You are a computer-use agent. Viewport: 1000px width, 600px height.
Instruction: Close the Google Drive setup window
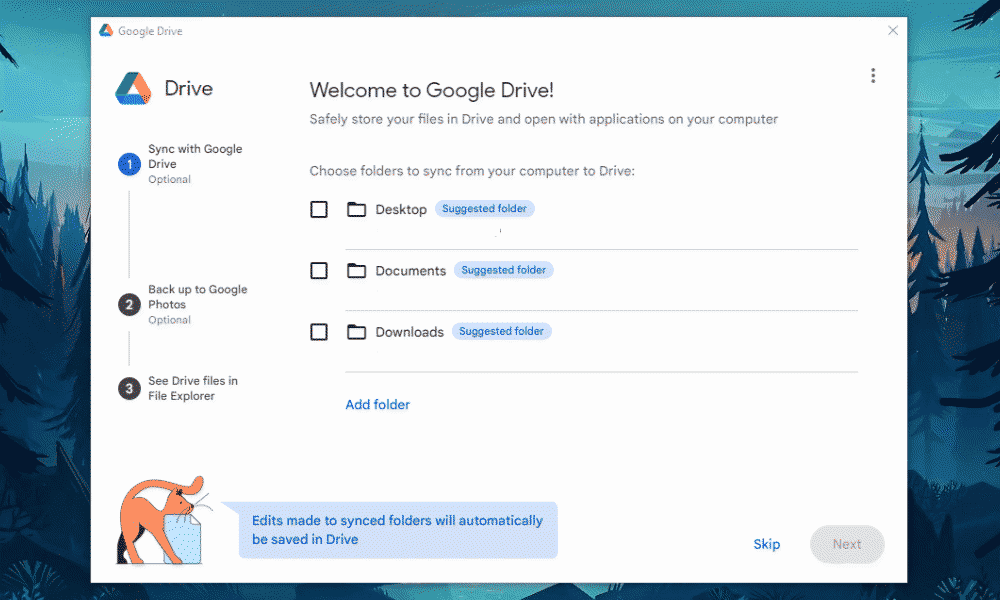pos(893,31)
